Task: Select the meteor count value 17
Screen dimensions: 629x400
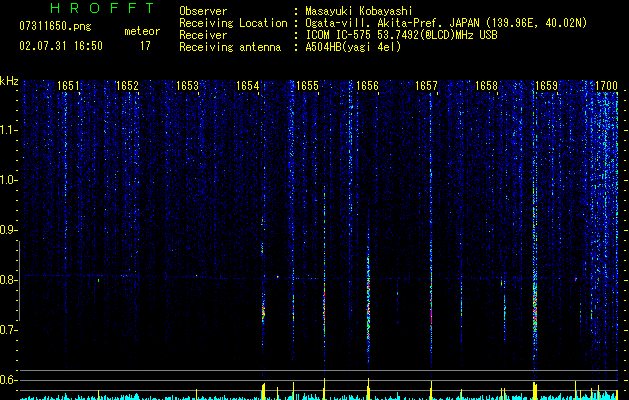Action: [x=145, y=46]
